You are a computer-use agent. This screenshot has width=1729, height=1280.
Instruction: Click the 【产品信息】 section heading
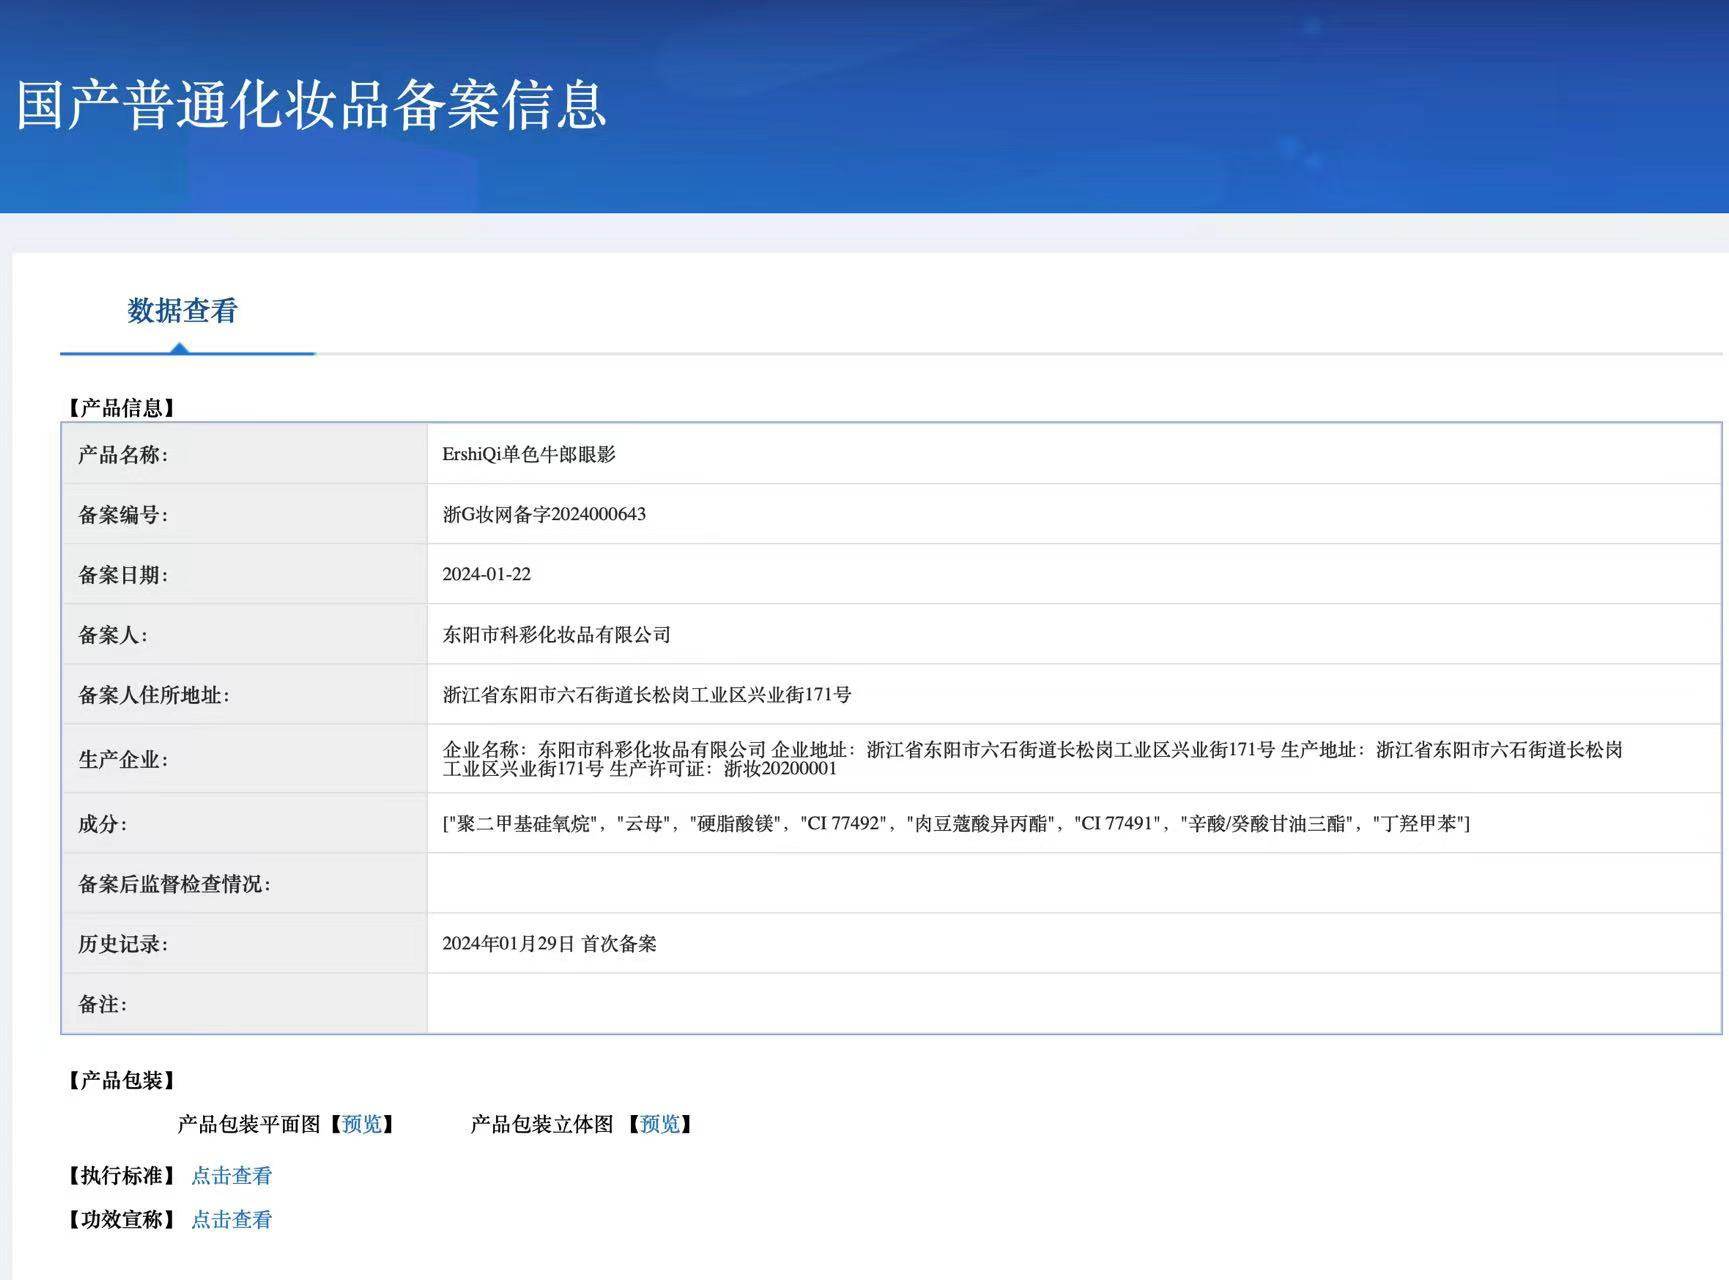121,408
